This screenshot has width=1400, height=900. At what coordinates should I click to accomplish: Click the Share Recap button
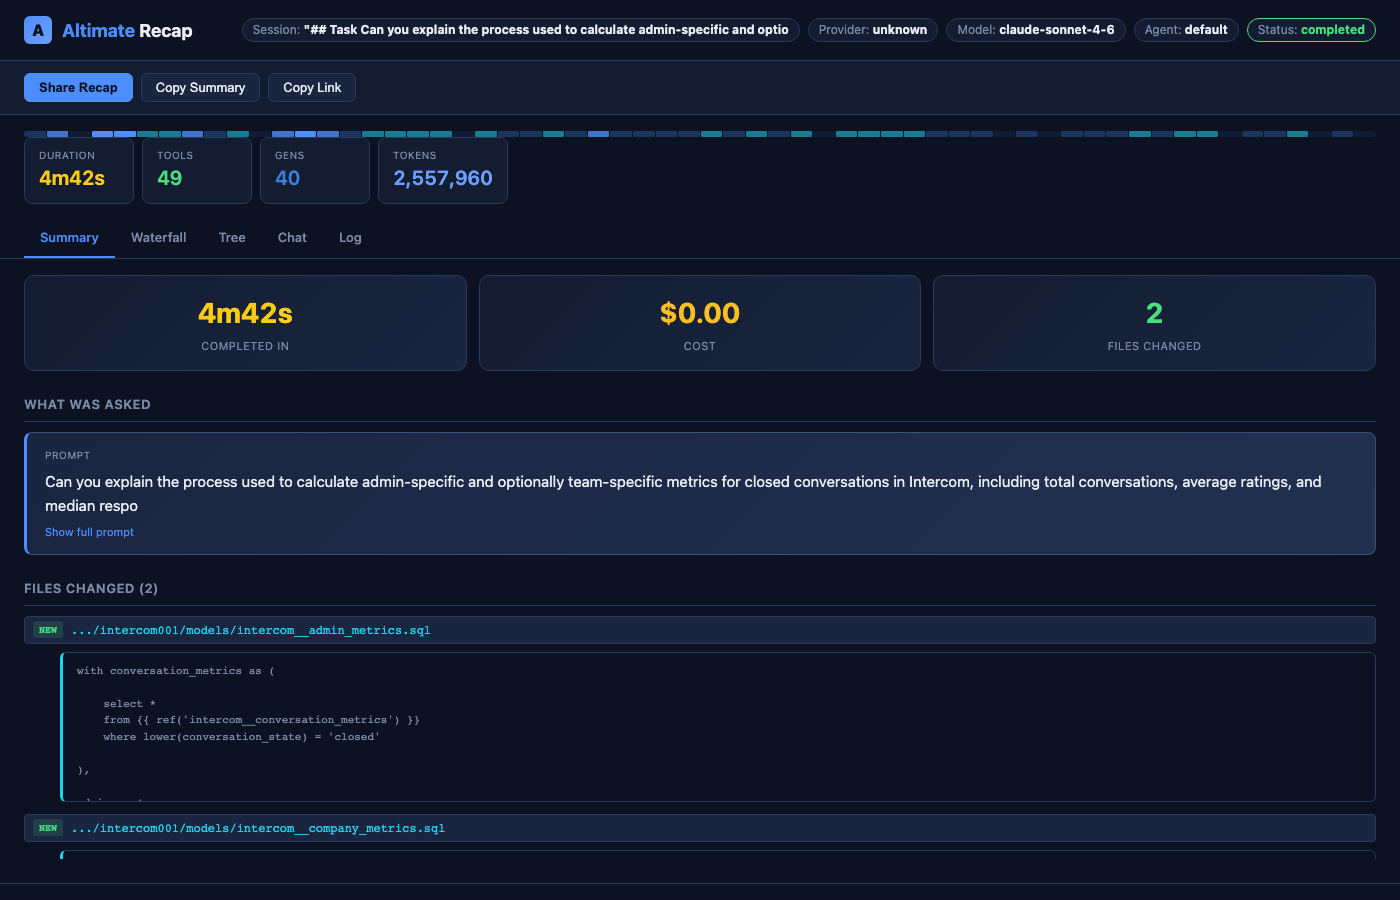coord(78,87)
